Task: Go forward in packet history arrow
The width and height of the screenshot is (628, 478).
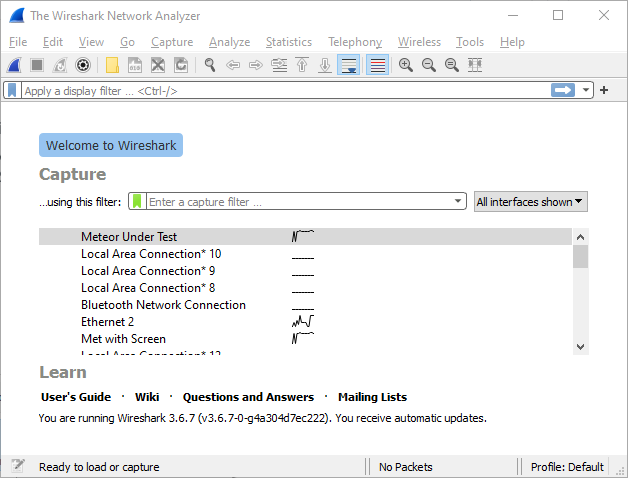Action: coord(256,65)
